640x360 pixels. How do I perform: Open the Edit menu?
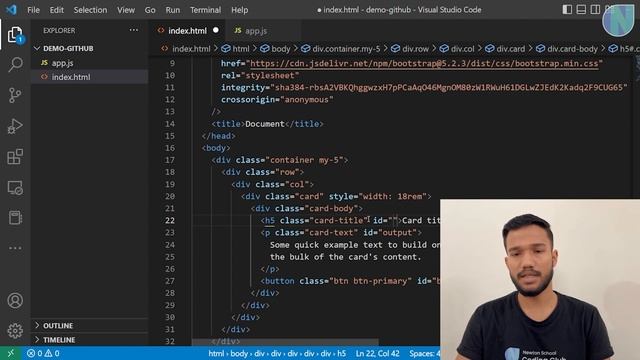click(56, 10)
